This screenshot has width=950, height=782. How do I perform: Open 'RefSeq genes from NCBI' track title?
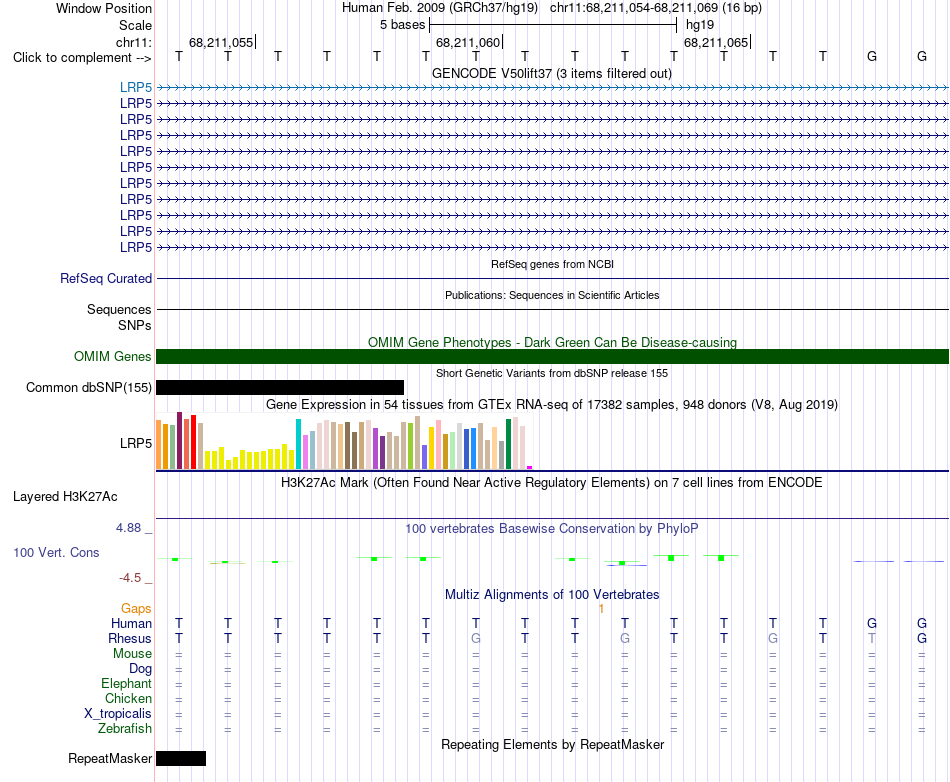[552, 264]
